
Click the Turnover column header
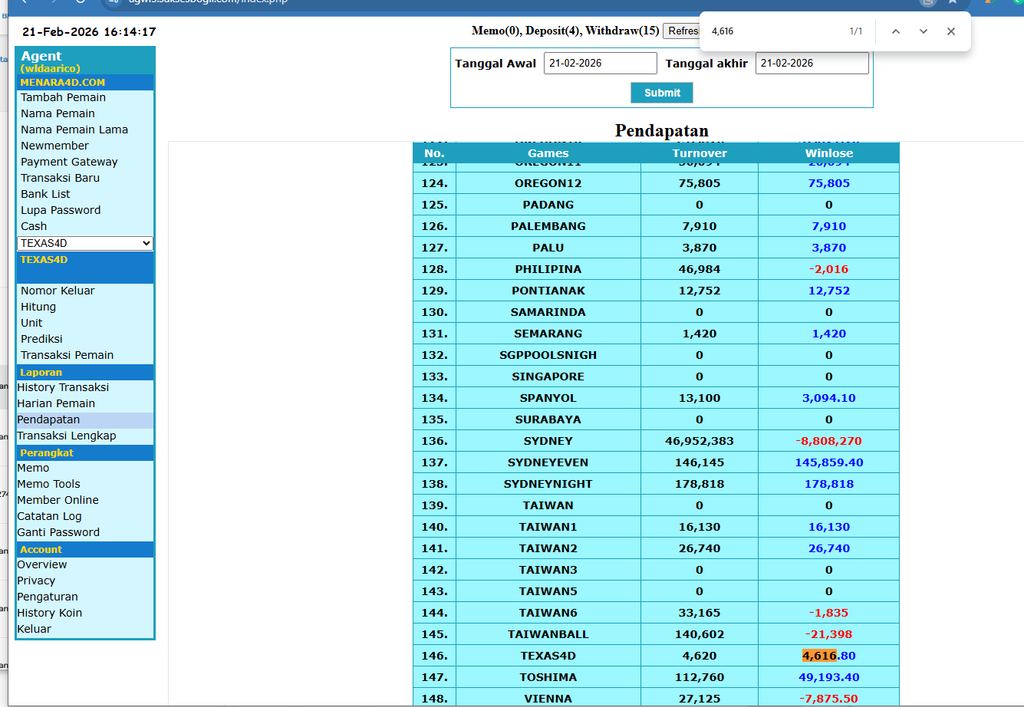pyautogui.click(x=699, y=153)
